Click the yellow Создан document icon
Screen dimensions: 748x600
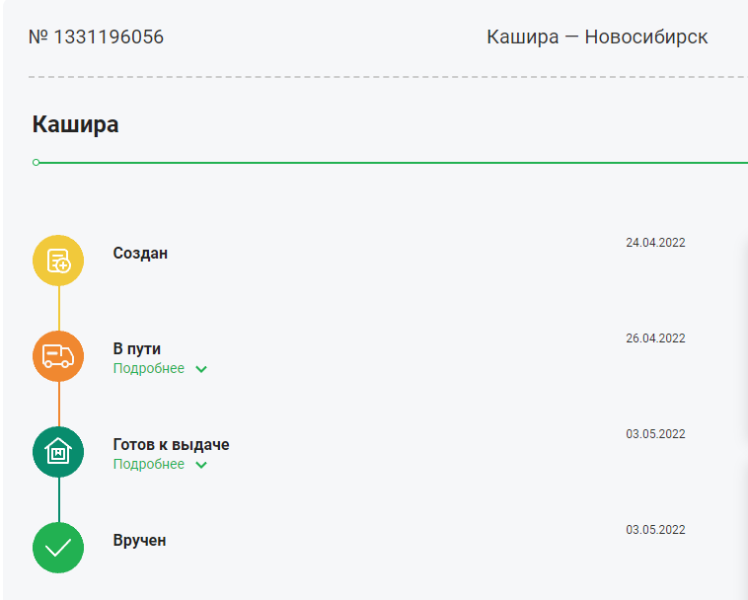pyautogui.click(x=58, y=261)
